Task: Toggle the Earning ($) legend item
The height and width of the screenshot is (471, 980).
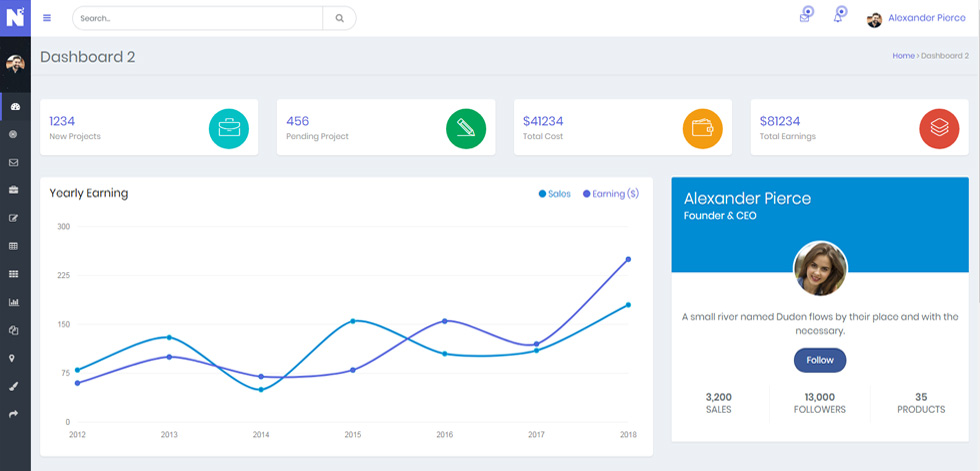Action: [611, 194]
